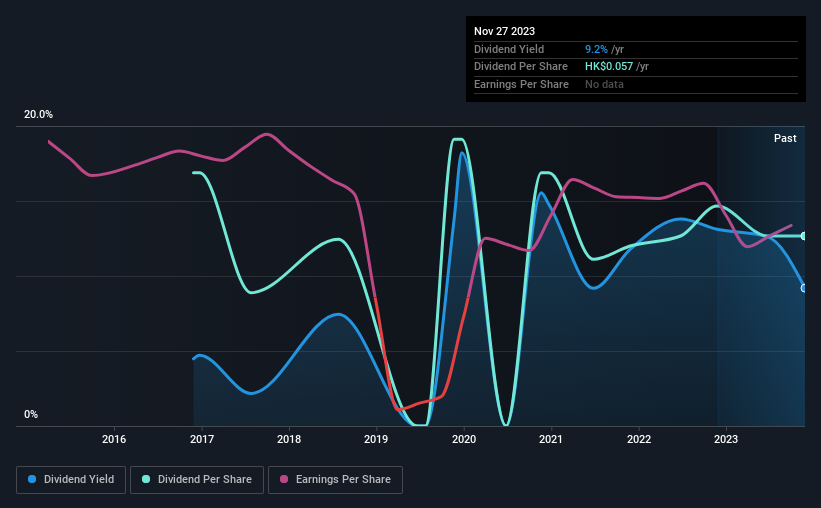
Task: Click the tooltip Earnings Per Share row label
Action: [521, 84]
